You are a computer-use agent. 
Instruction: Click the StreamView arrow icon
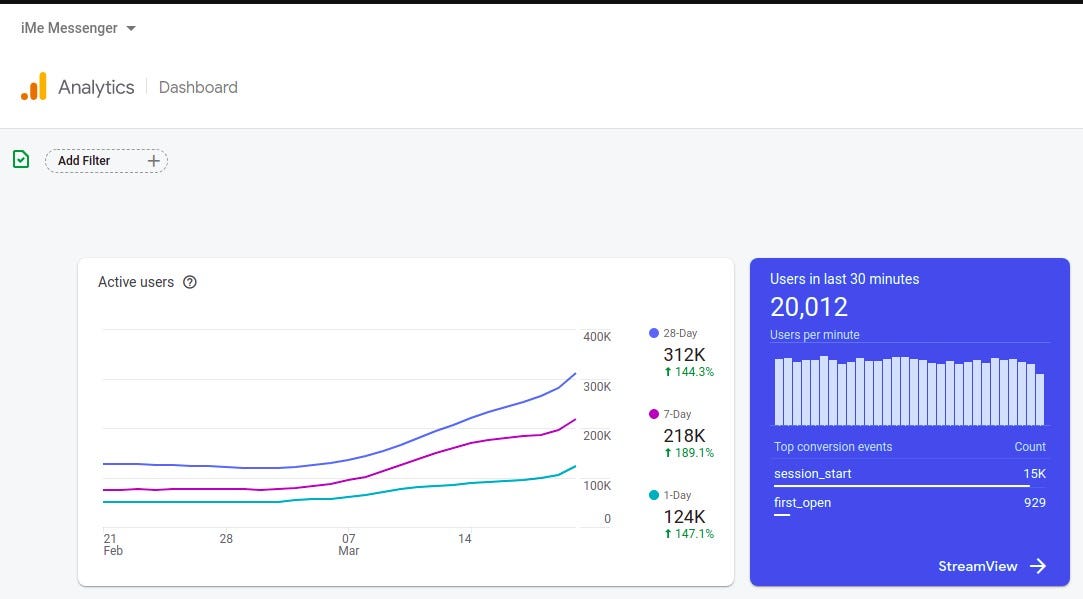(1038, 567)
